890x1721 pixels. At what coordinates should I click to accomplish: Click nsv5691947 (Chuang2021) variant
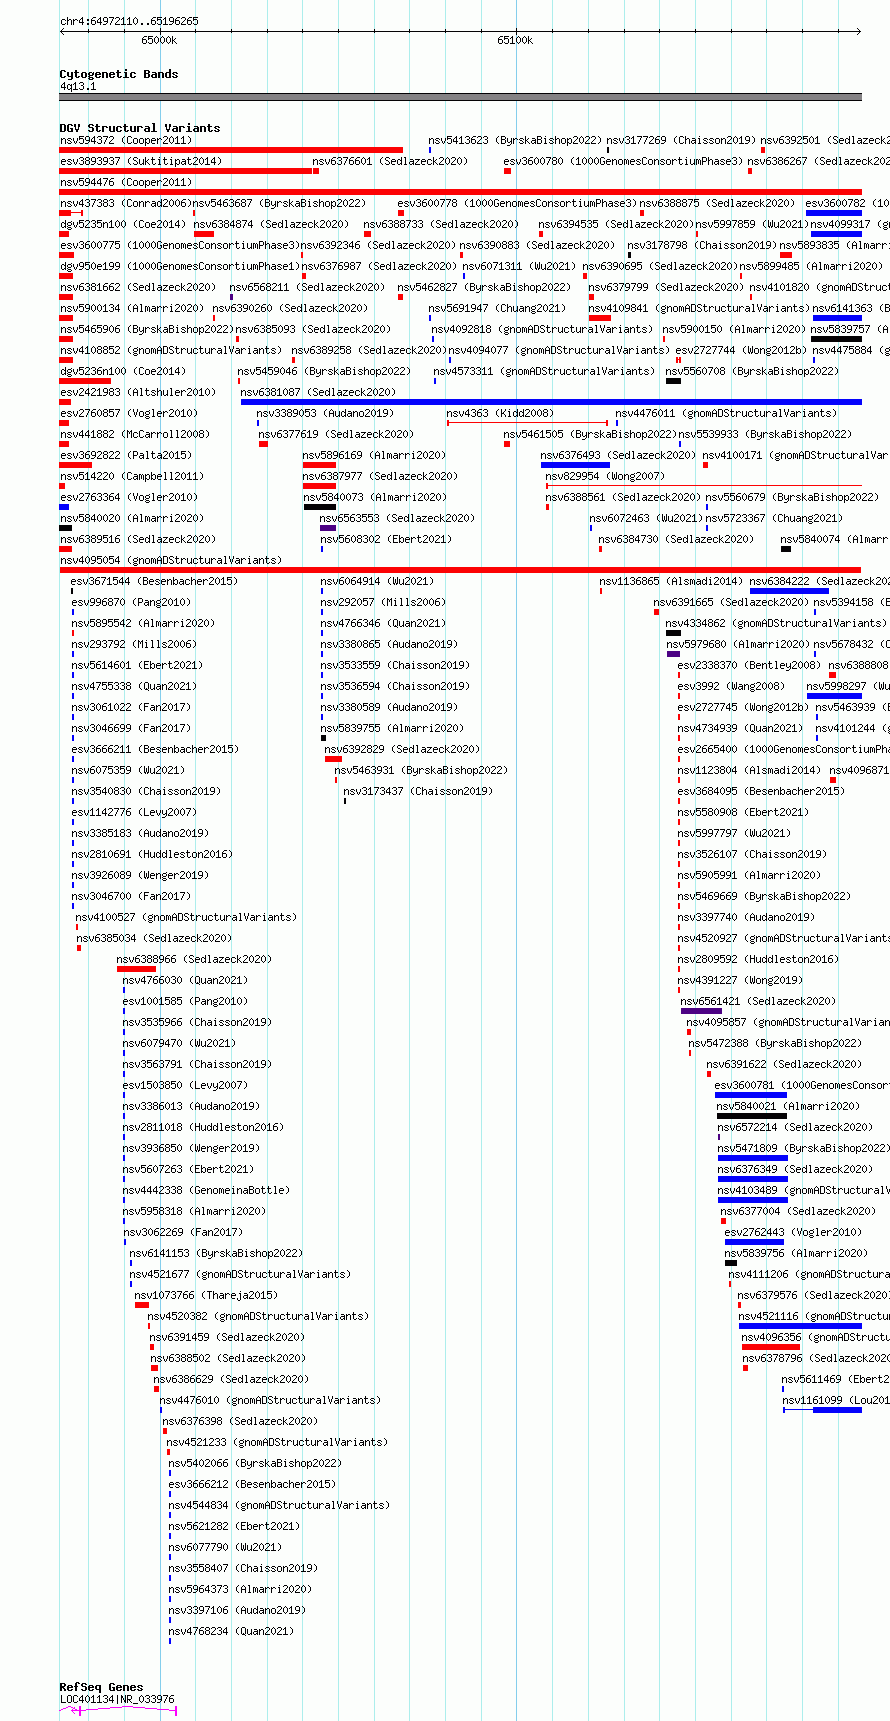pos(497,309)
